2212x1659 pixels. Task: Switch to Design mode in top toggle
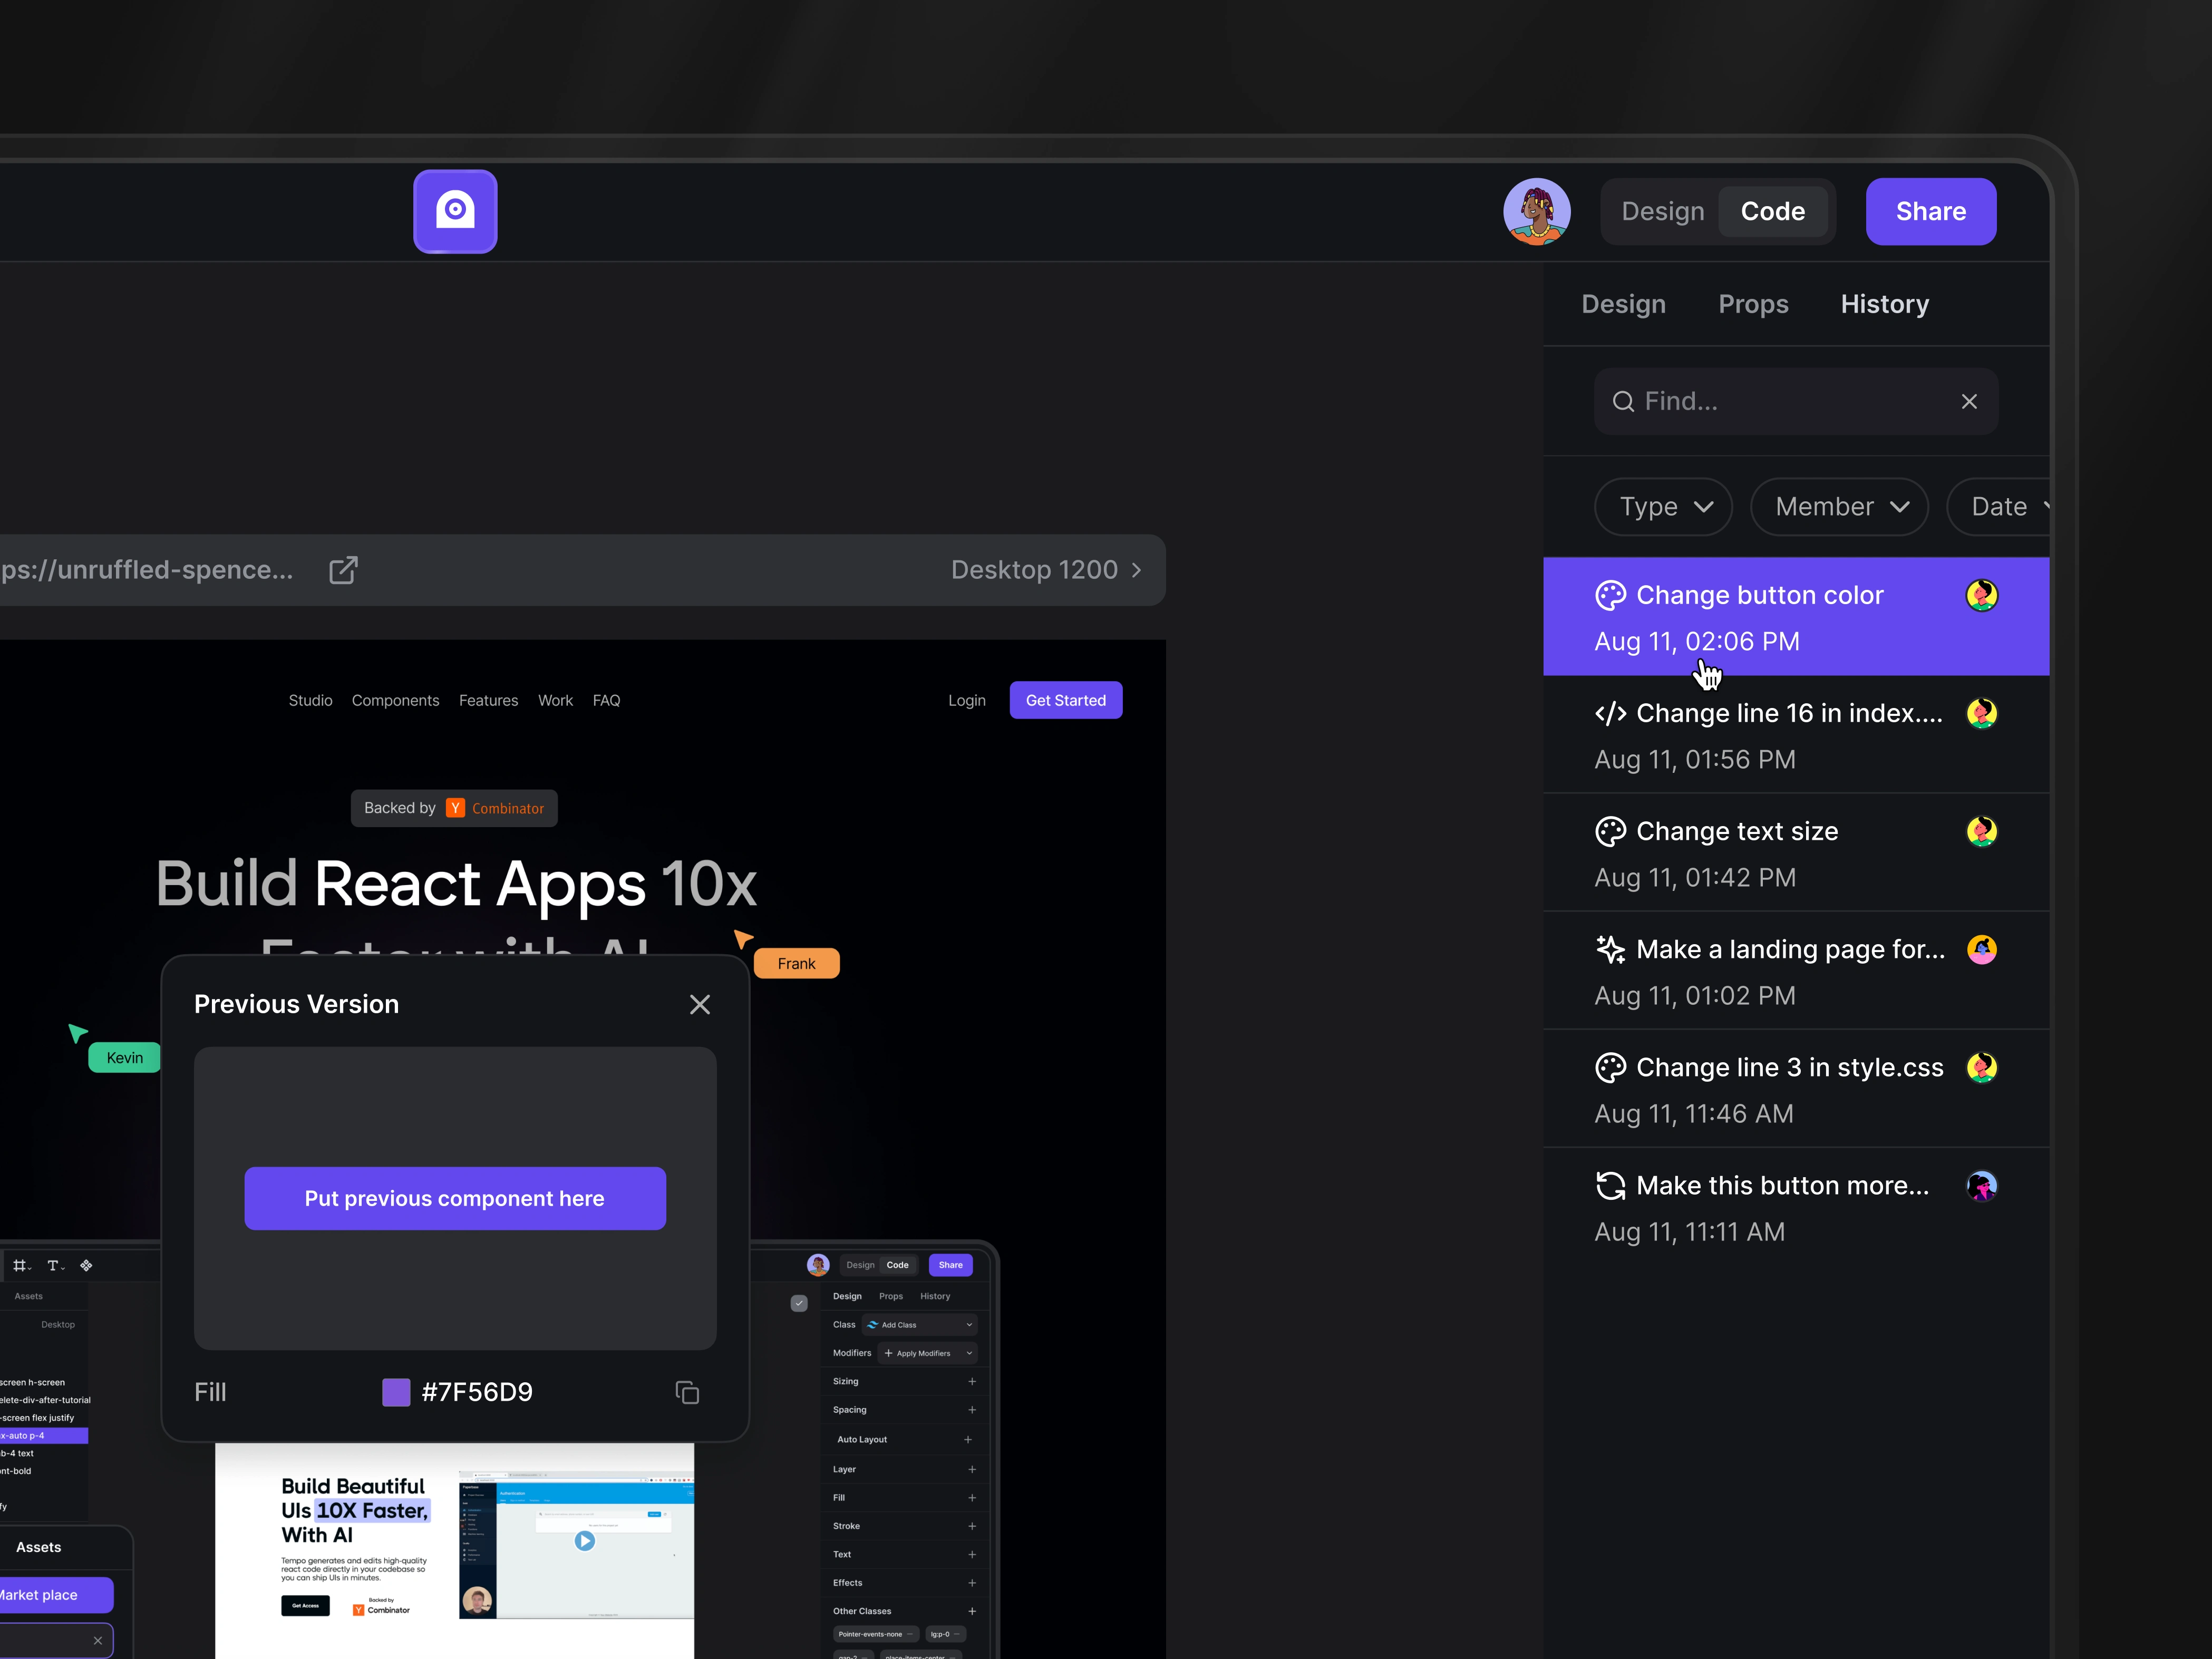[x=1662, y=211]
